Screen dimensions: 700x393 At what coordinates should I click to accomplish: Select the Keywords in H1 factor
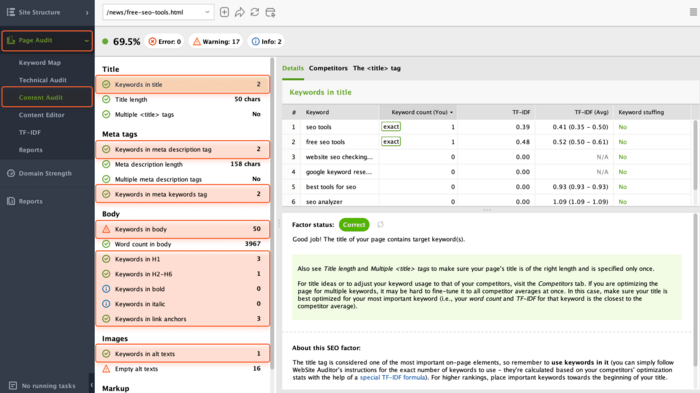(x=183, y=259)
